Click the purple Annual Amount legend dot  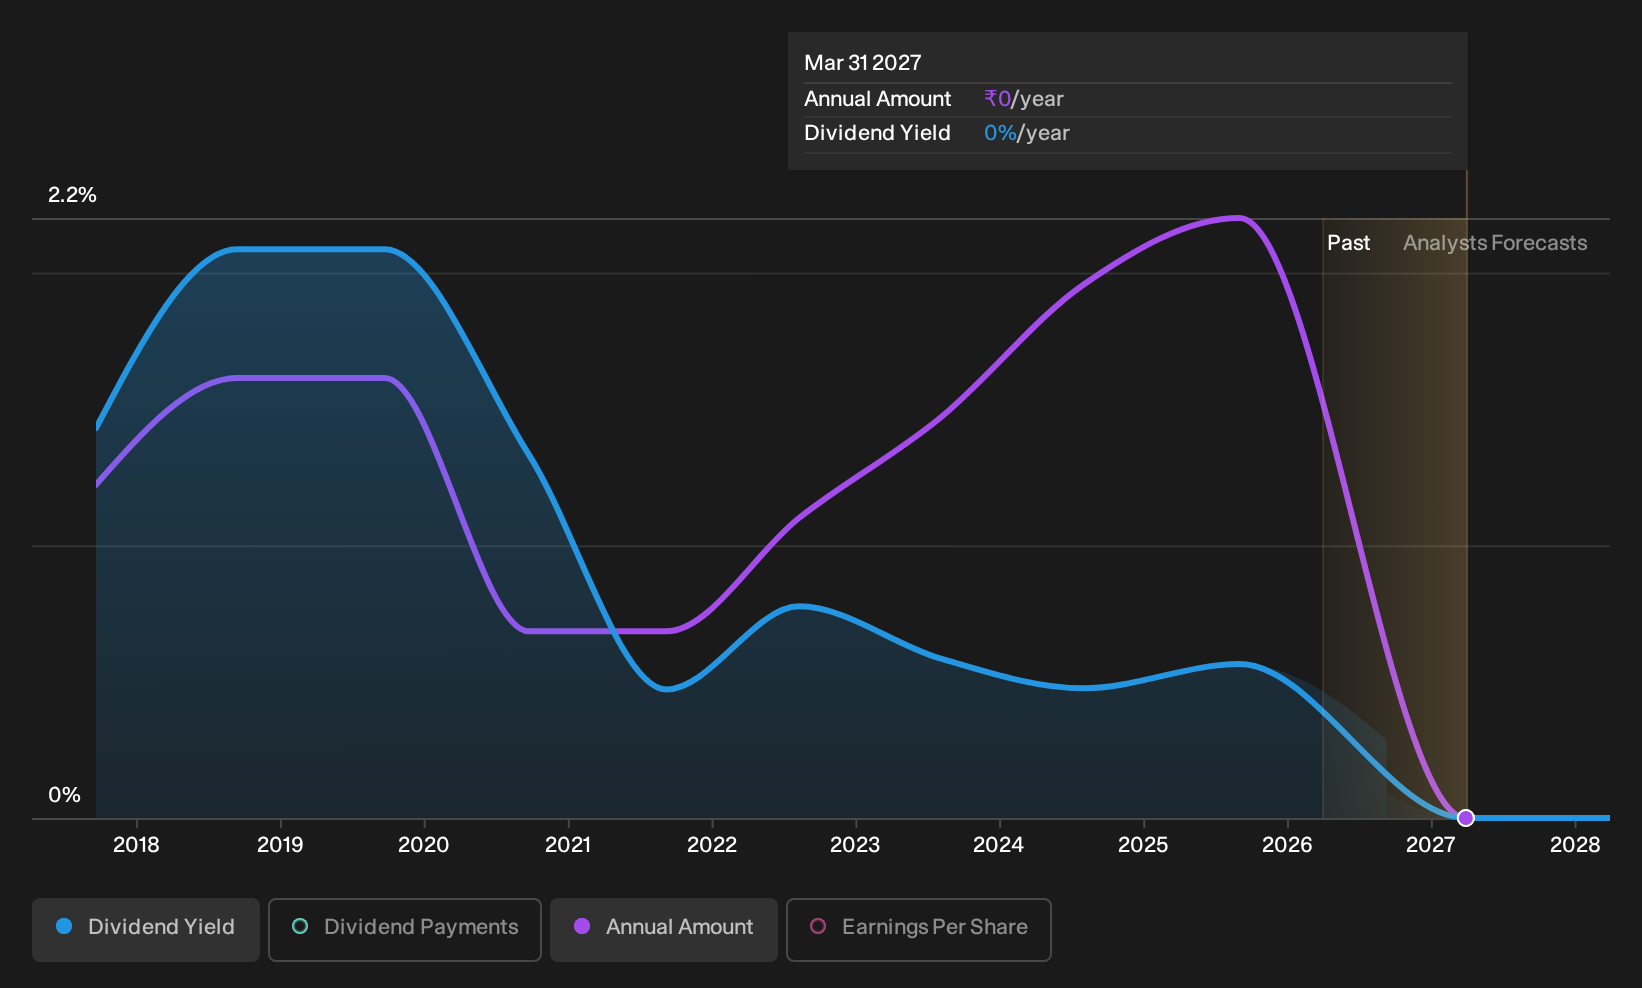(582, 926)
